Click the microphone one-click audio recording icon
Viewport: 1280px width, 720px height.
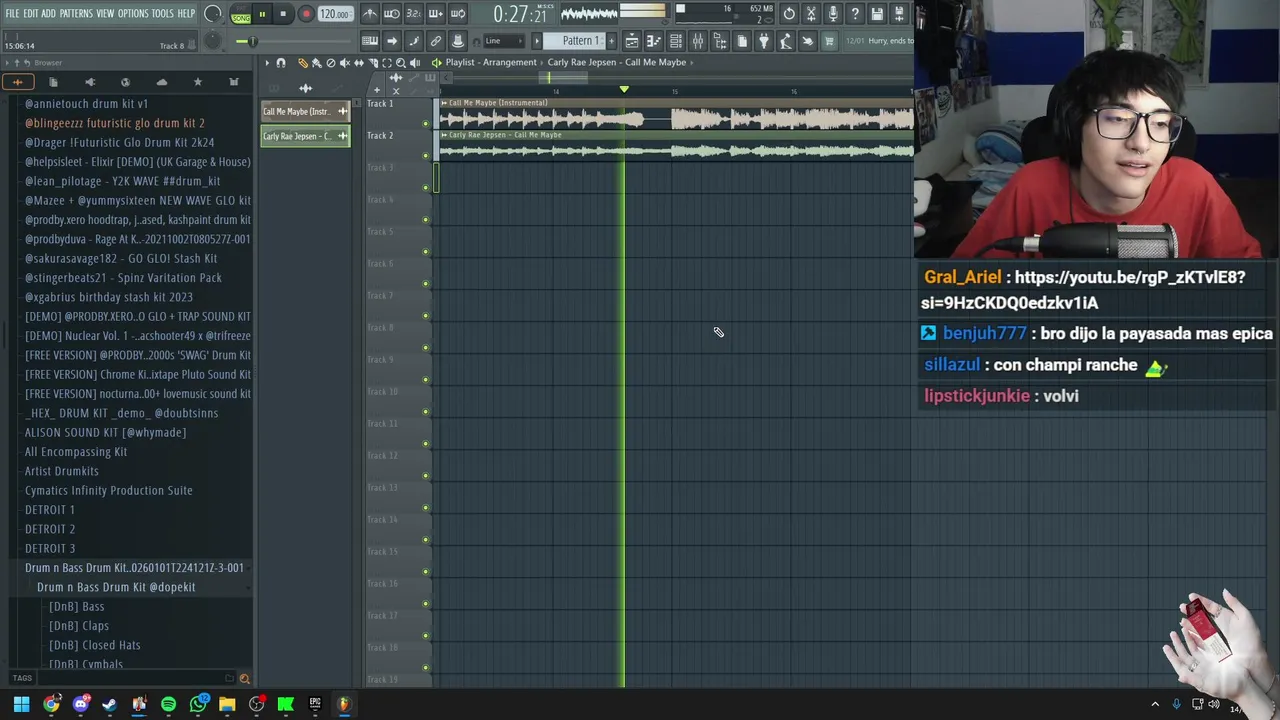pyautogui.click(x=833, y=14)
